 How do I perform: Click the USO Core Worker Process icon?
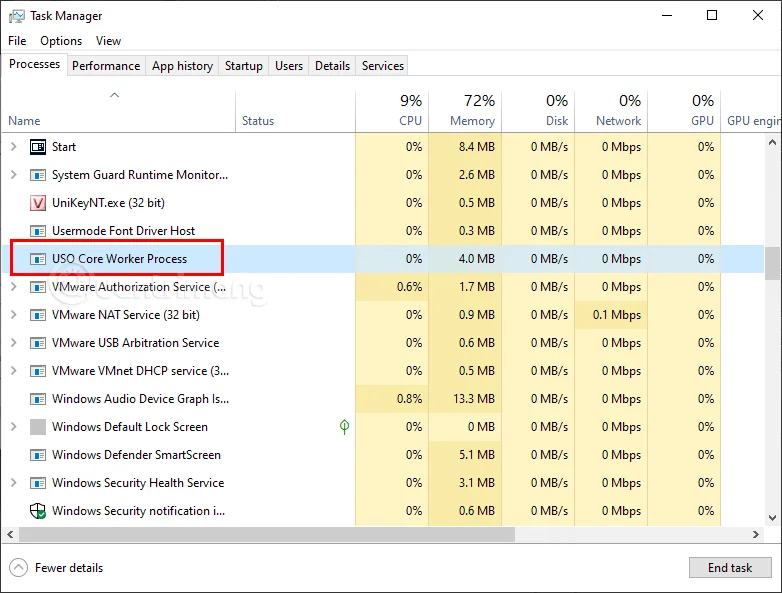coord(38,259)
